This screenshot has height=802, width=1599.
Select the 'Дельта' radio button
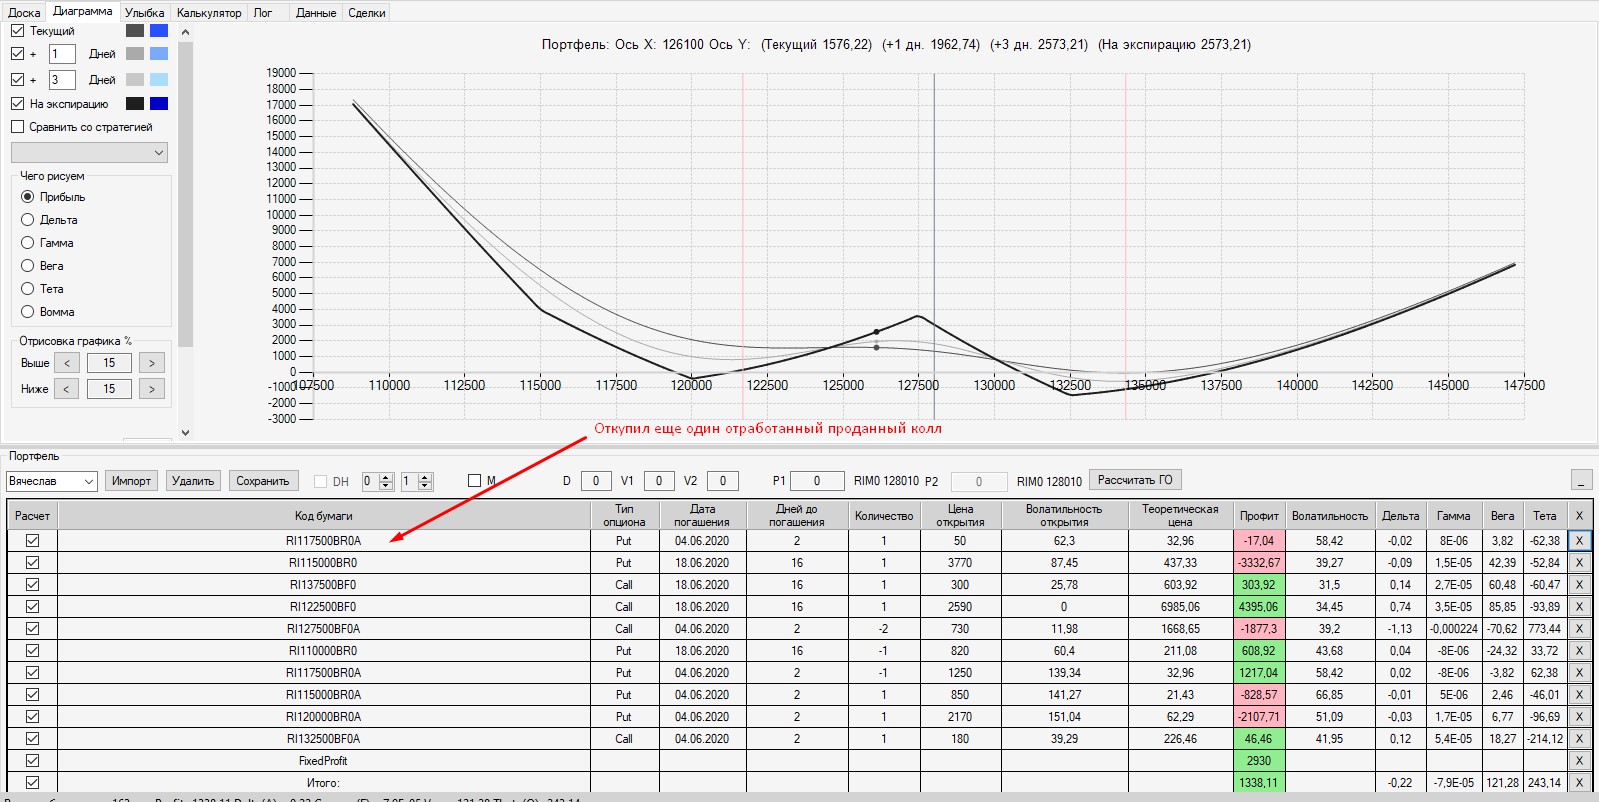(28, 220)
